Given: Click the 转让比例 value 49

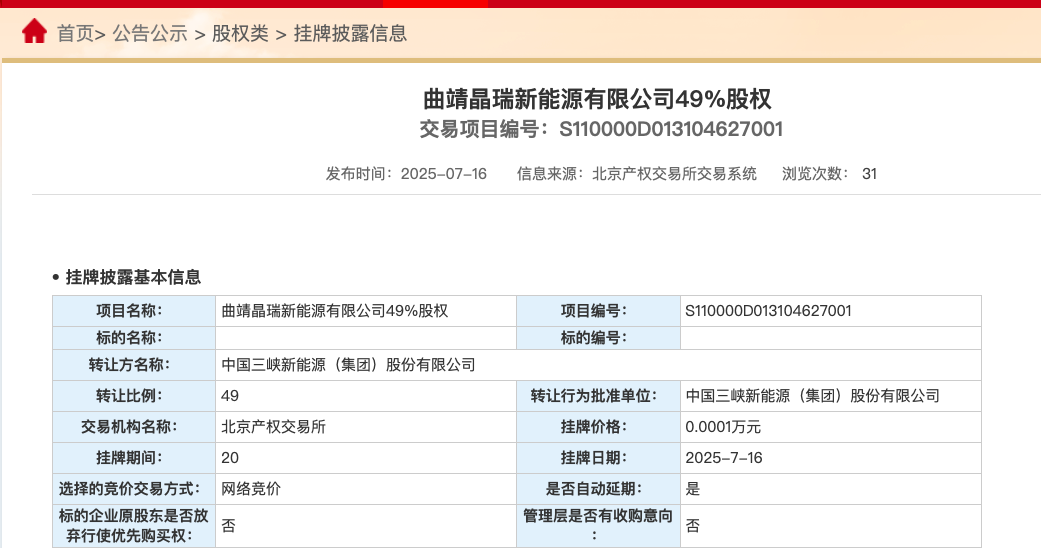Looking at the screenshot, I should 230,396.
